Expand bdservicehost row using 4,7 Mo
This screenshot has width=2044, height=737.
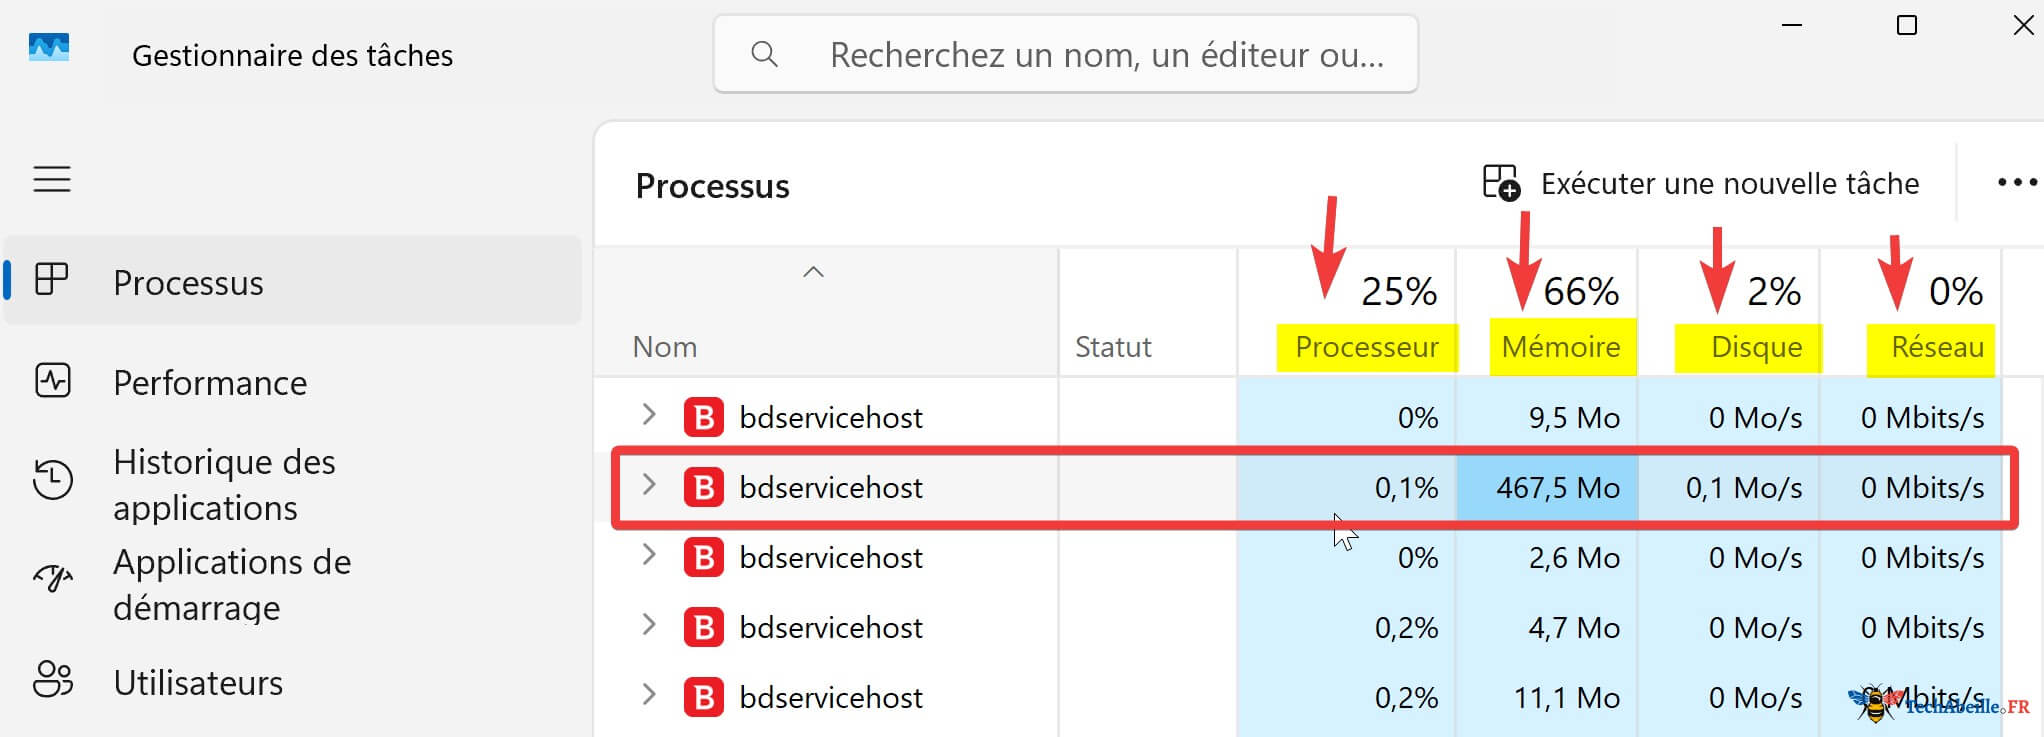[649, 625]
